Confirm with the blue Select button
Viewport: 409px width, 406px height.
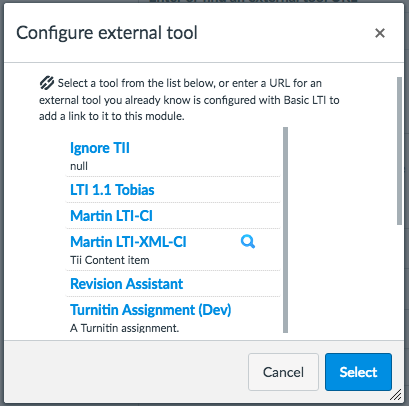[358, 372]
